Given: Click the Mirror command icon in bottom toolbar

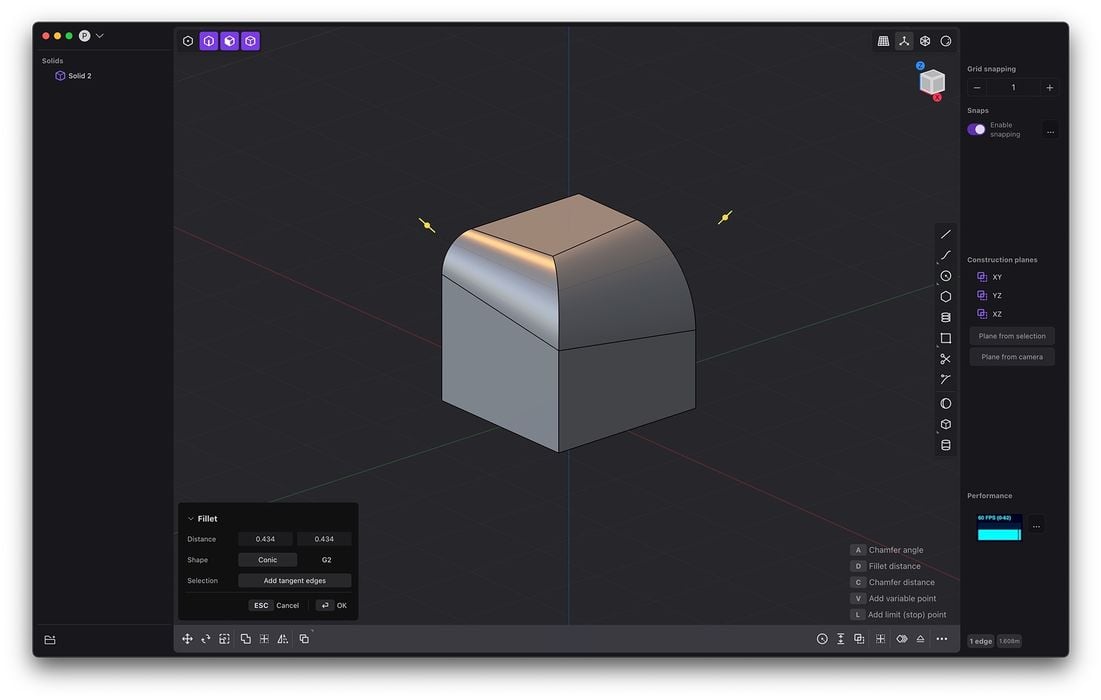Looking at the screenshot, I should [x=283, y=639].
